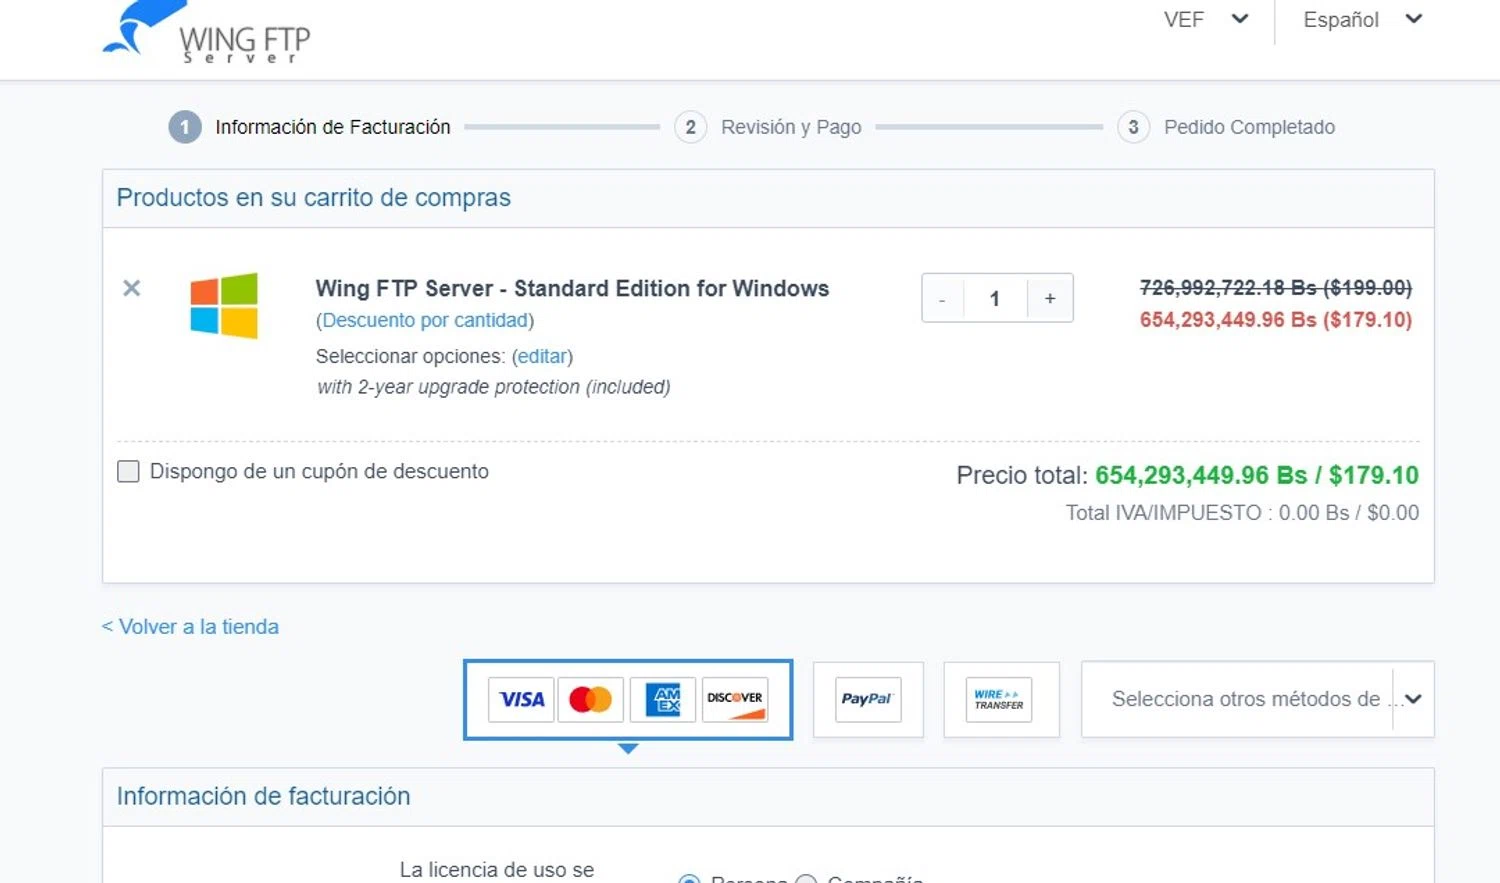Screen dimensions: 1500x883
Task: Click the red discounted price 654,293,449.96 Bs
Action: point(1276,320)
